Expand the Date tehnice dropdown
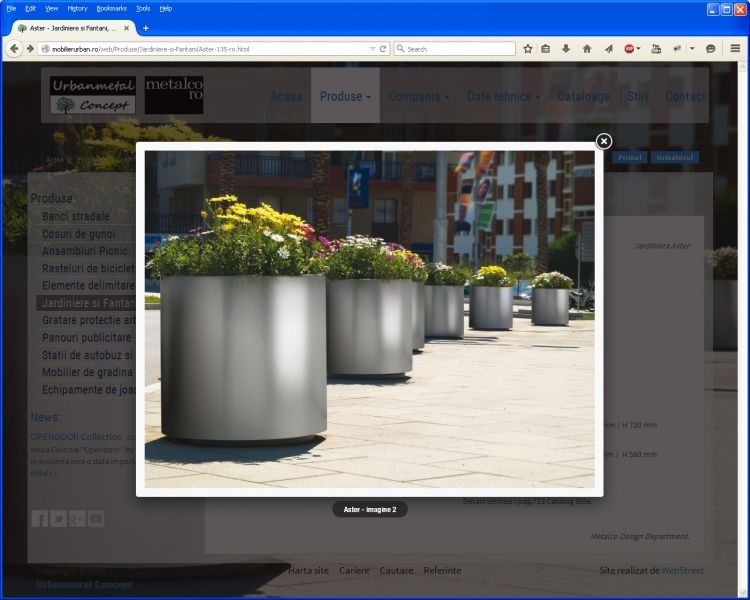The image size is (750, 600). (503, 96)
